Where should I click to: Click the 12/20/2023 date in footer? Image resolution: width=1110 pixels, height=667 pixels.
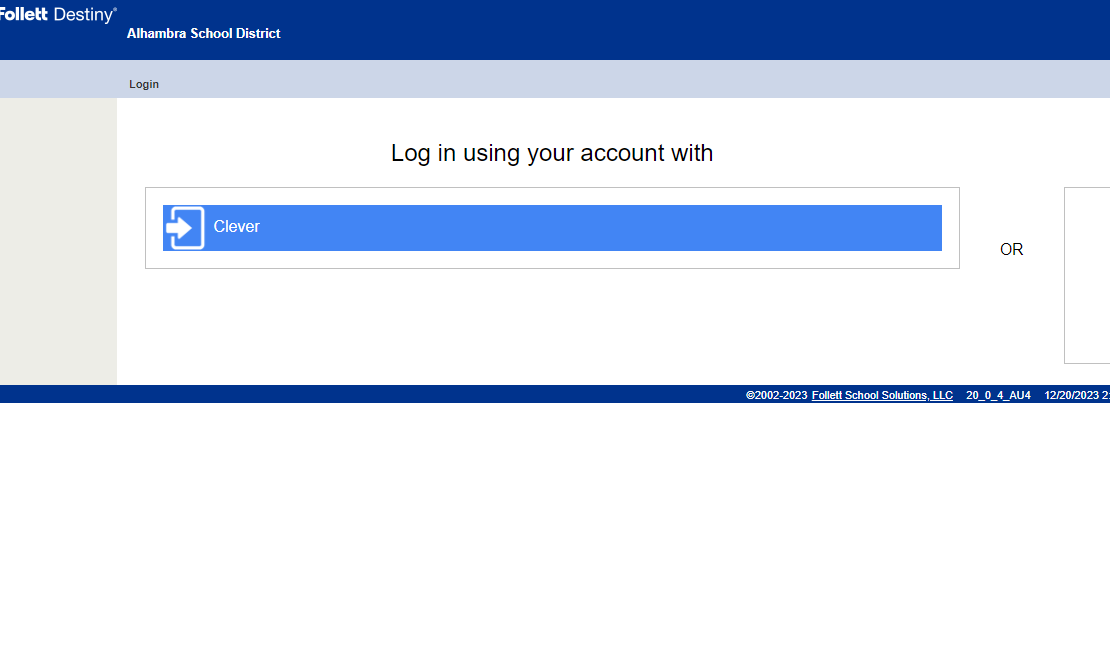pos(1071,395)
